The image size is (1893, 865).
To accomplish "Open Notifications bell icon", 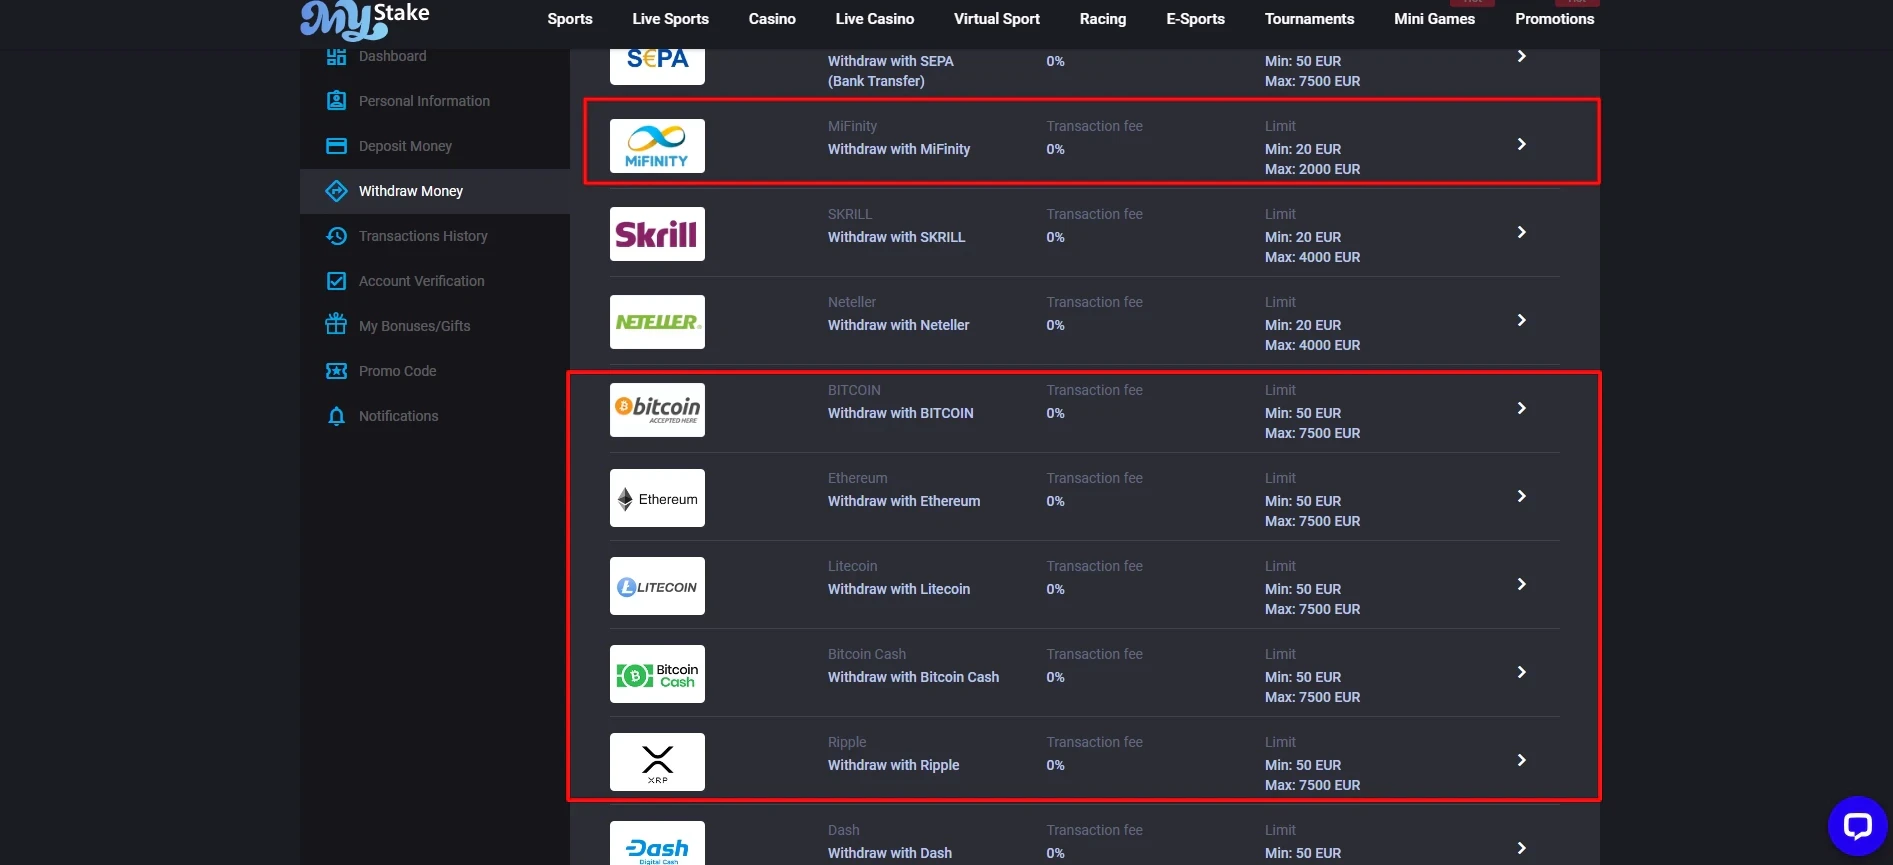I will tap(336, 416).
